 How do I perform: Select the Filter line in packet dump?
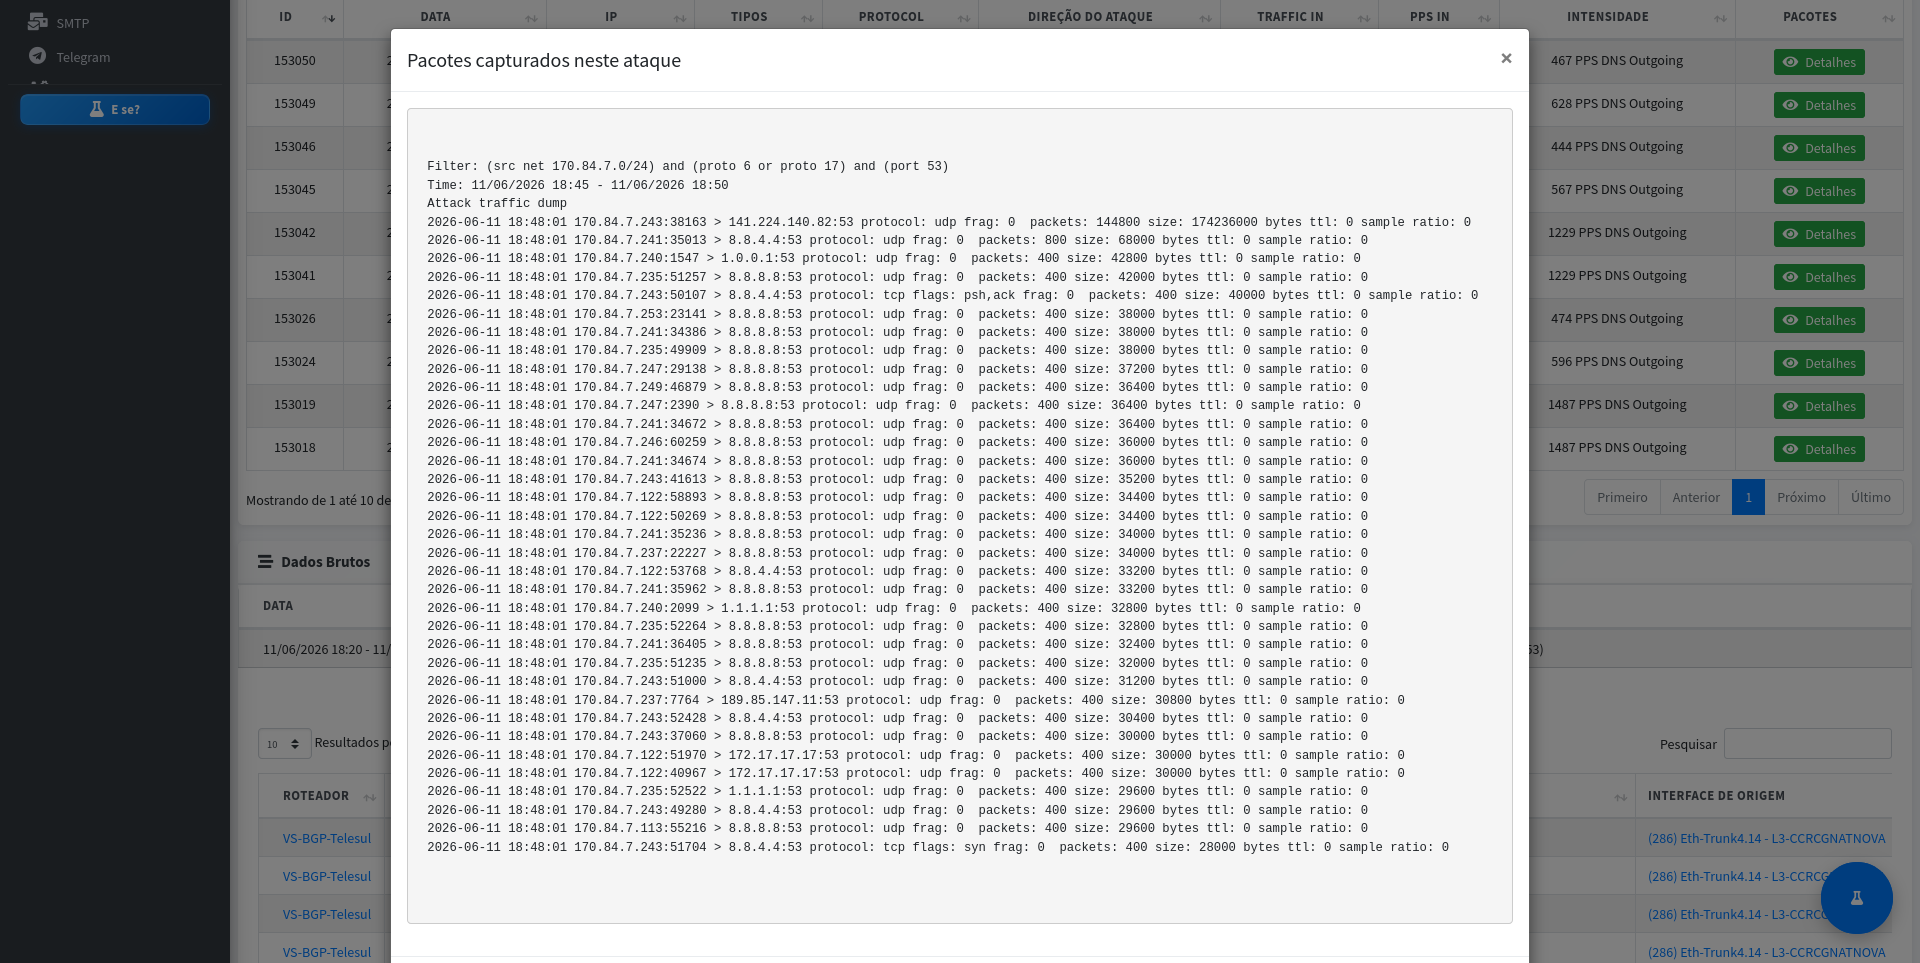[x=687, y=166]
